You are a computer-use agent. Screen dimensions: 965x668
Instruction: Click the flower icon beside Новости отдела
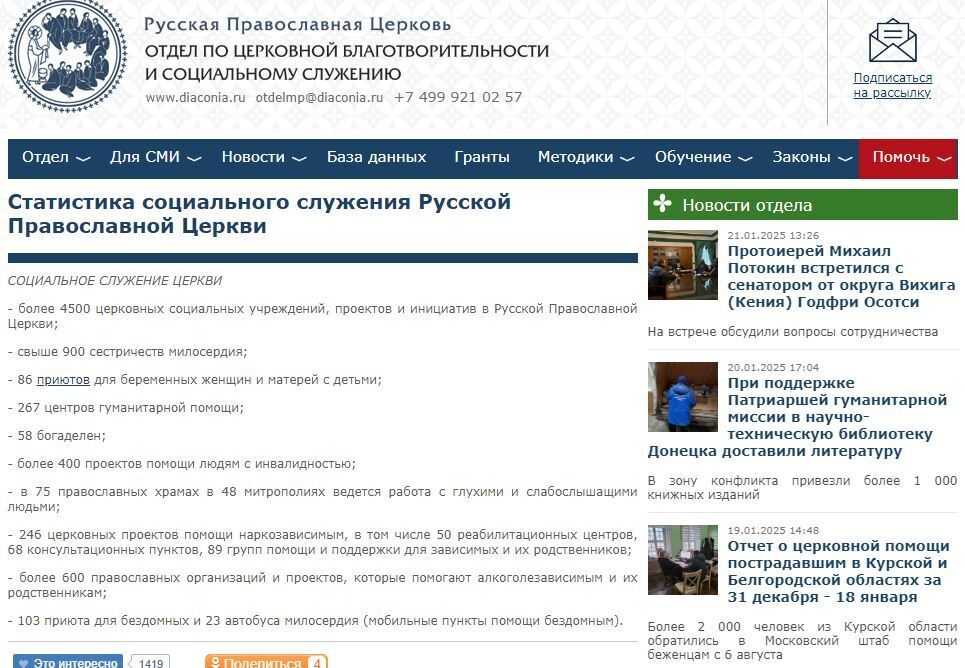pos(663,204)
